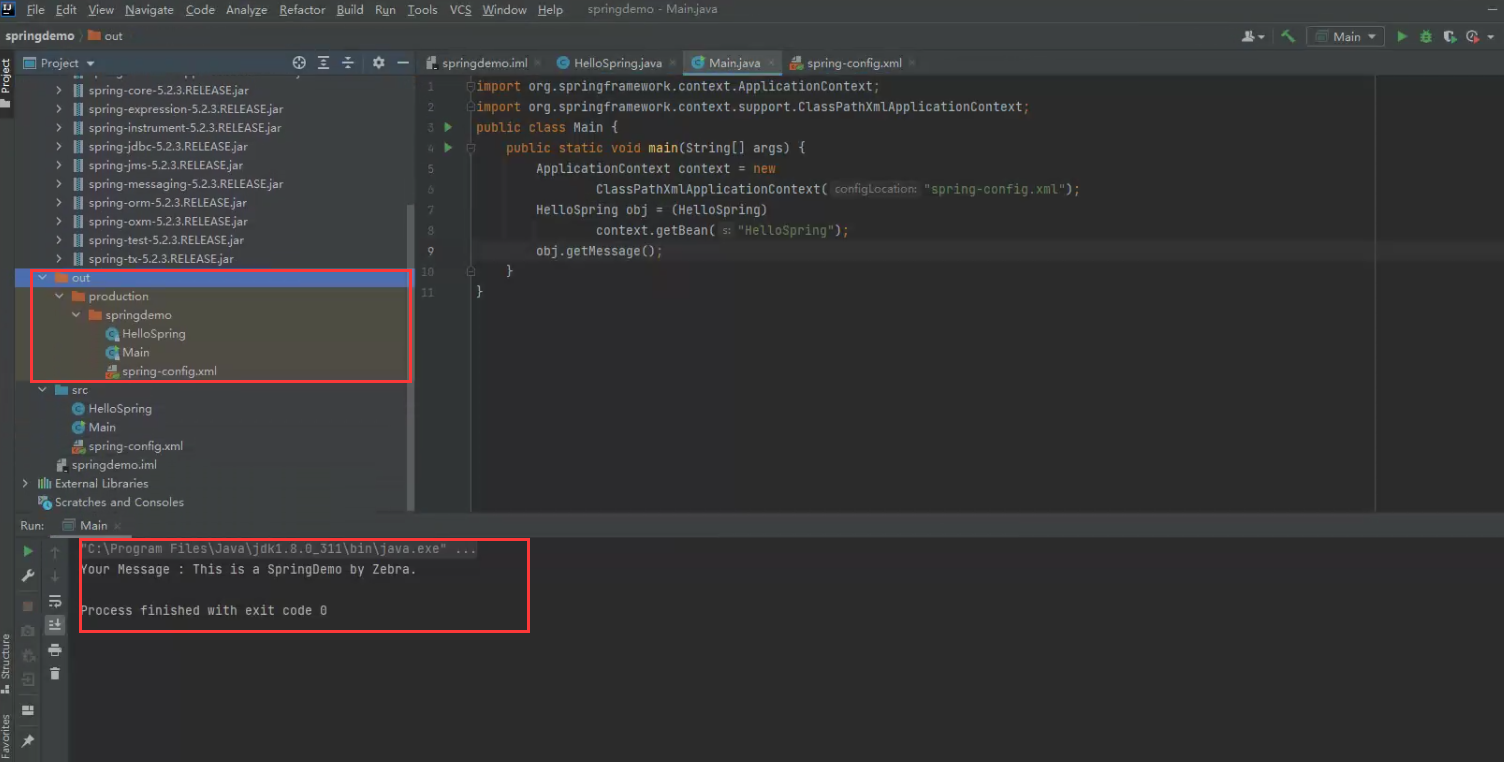Open the VCS menu
This screenshot has width=1504, height=762.
460,10
